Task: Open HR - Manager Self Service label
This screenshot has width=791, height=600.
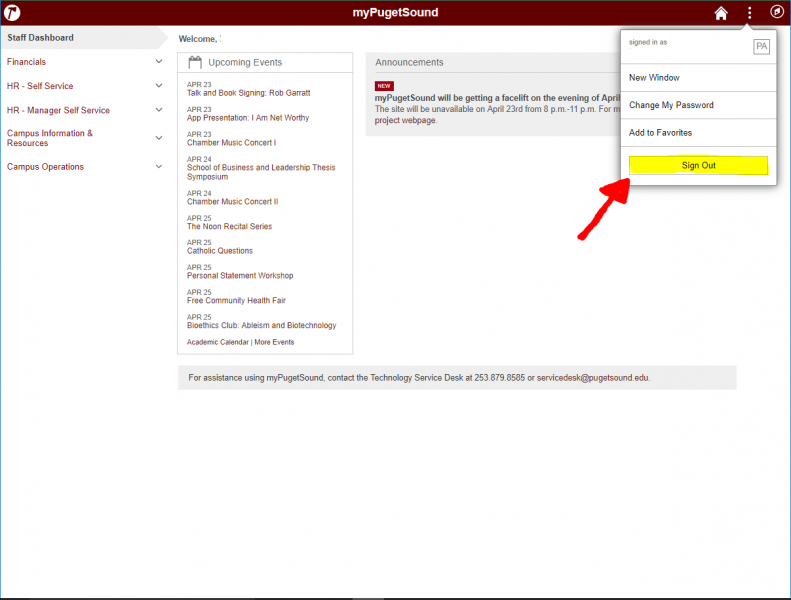Action: [58, 110]
